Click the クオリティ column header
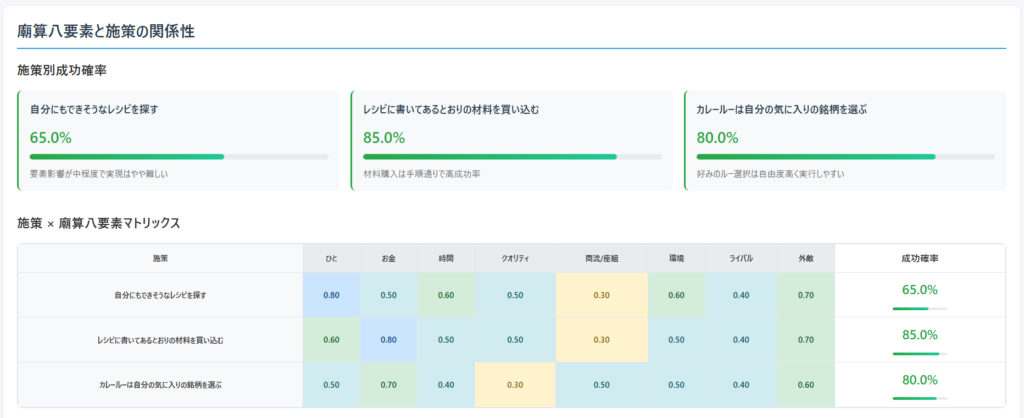The height and width of the screenshot is (418, 1024). (x=515, y=258)
